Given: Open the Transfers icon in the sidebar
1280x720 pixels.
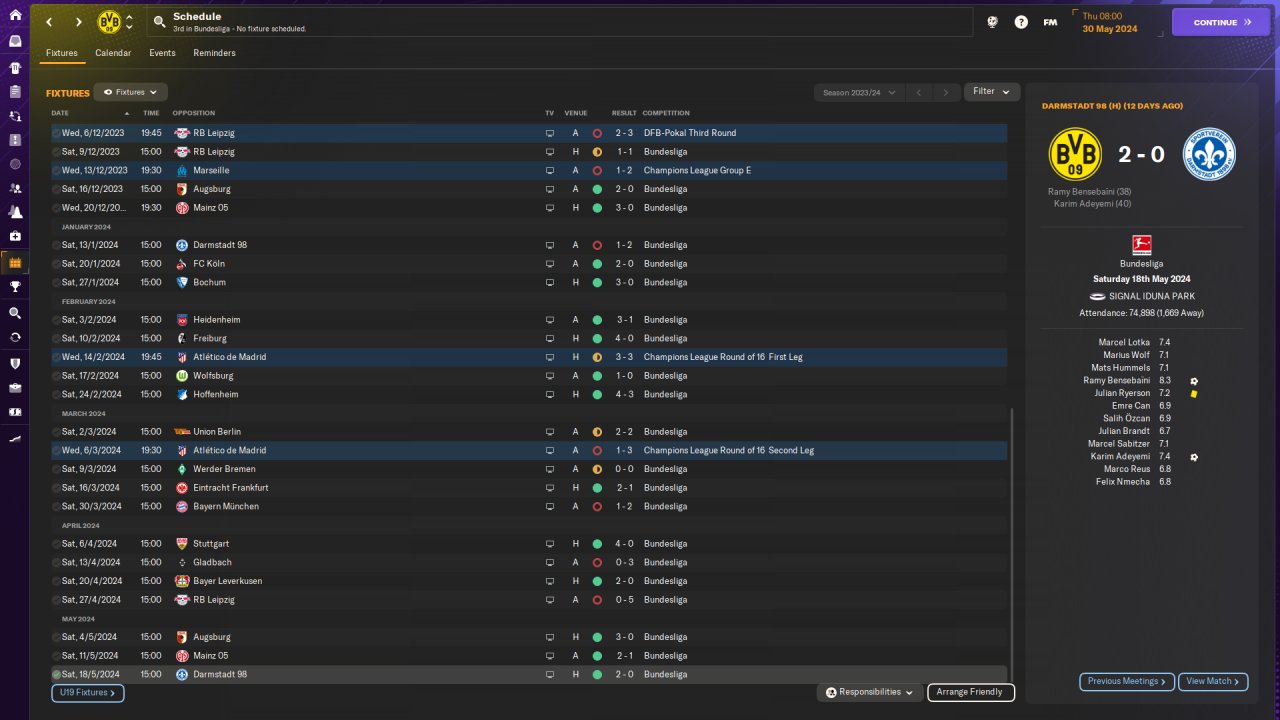Looking at the screenshot, I should 15,337.
